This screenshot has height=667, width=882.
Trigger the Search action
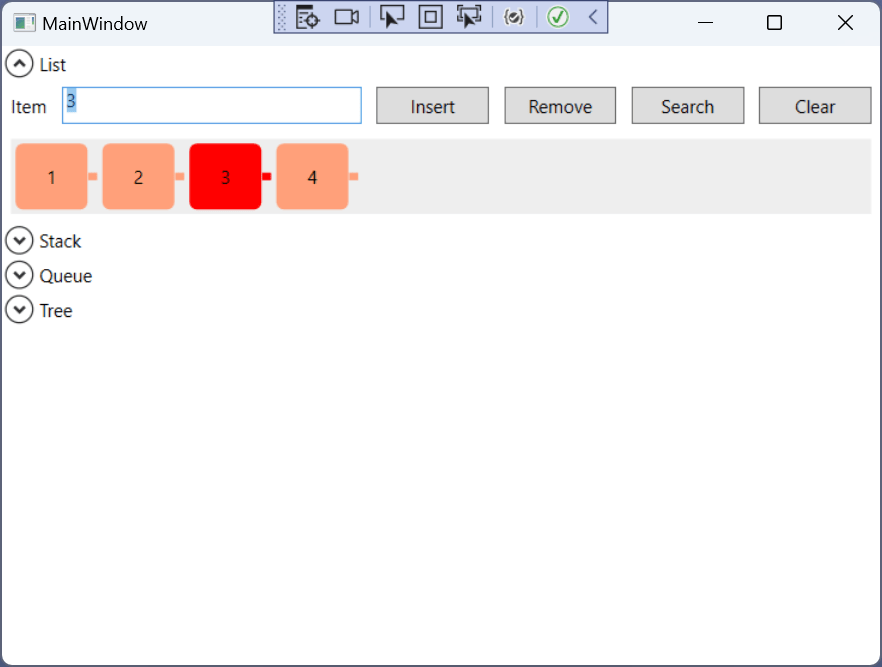click(x=687, y=105)
